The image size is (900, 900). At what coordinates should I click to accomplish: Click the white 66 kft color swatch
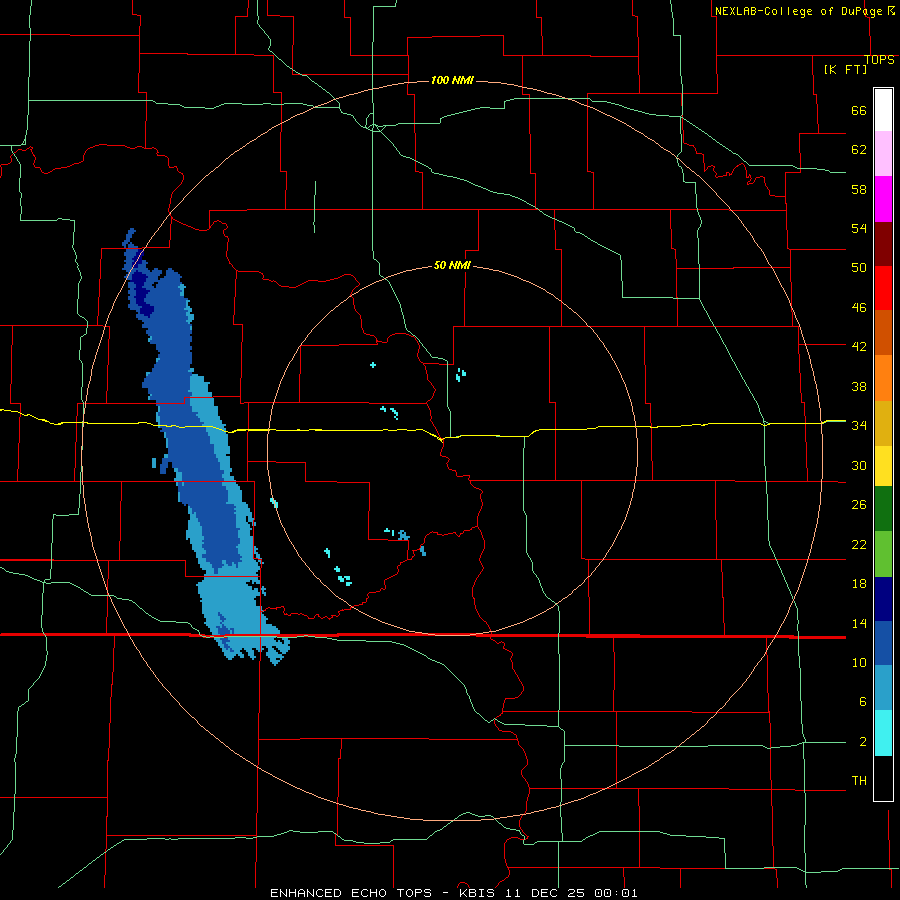[883, 110]
